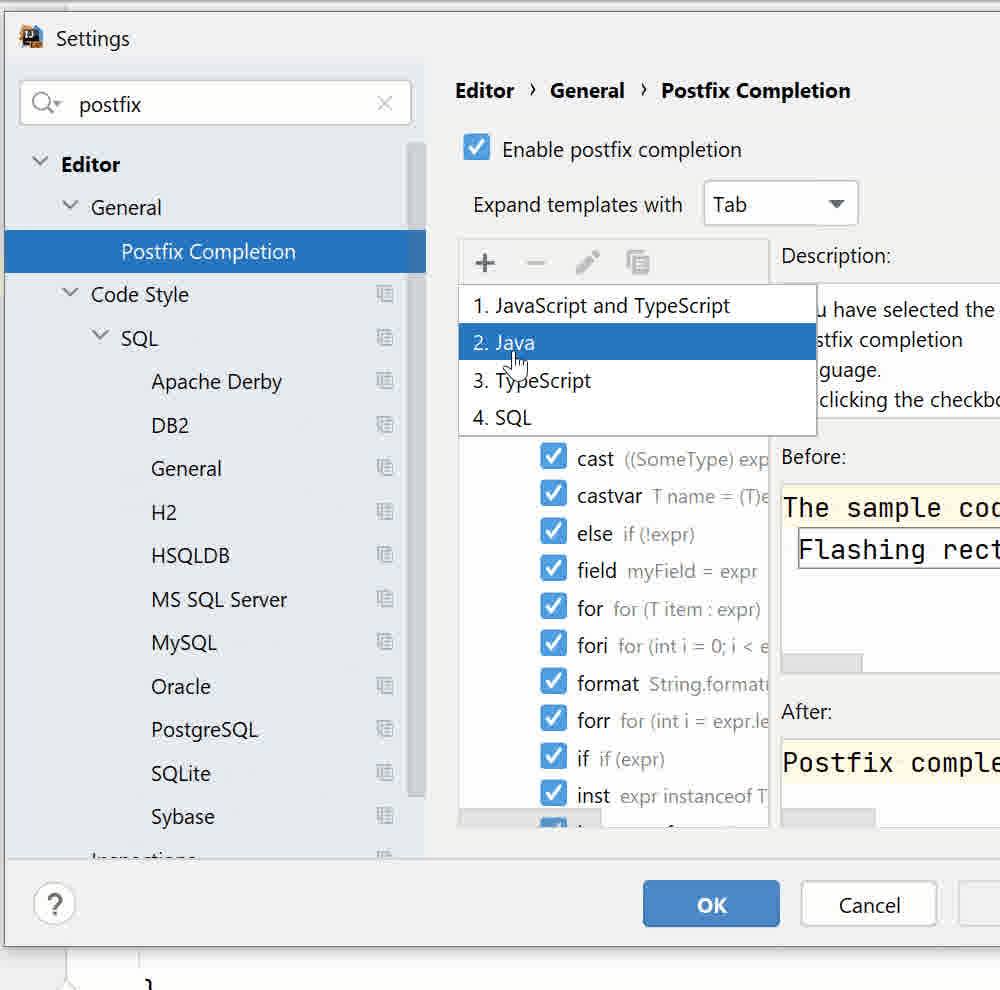Clear the postfix search text
1000x990 pixels.
coord(385,103)
